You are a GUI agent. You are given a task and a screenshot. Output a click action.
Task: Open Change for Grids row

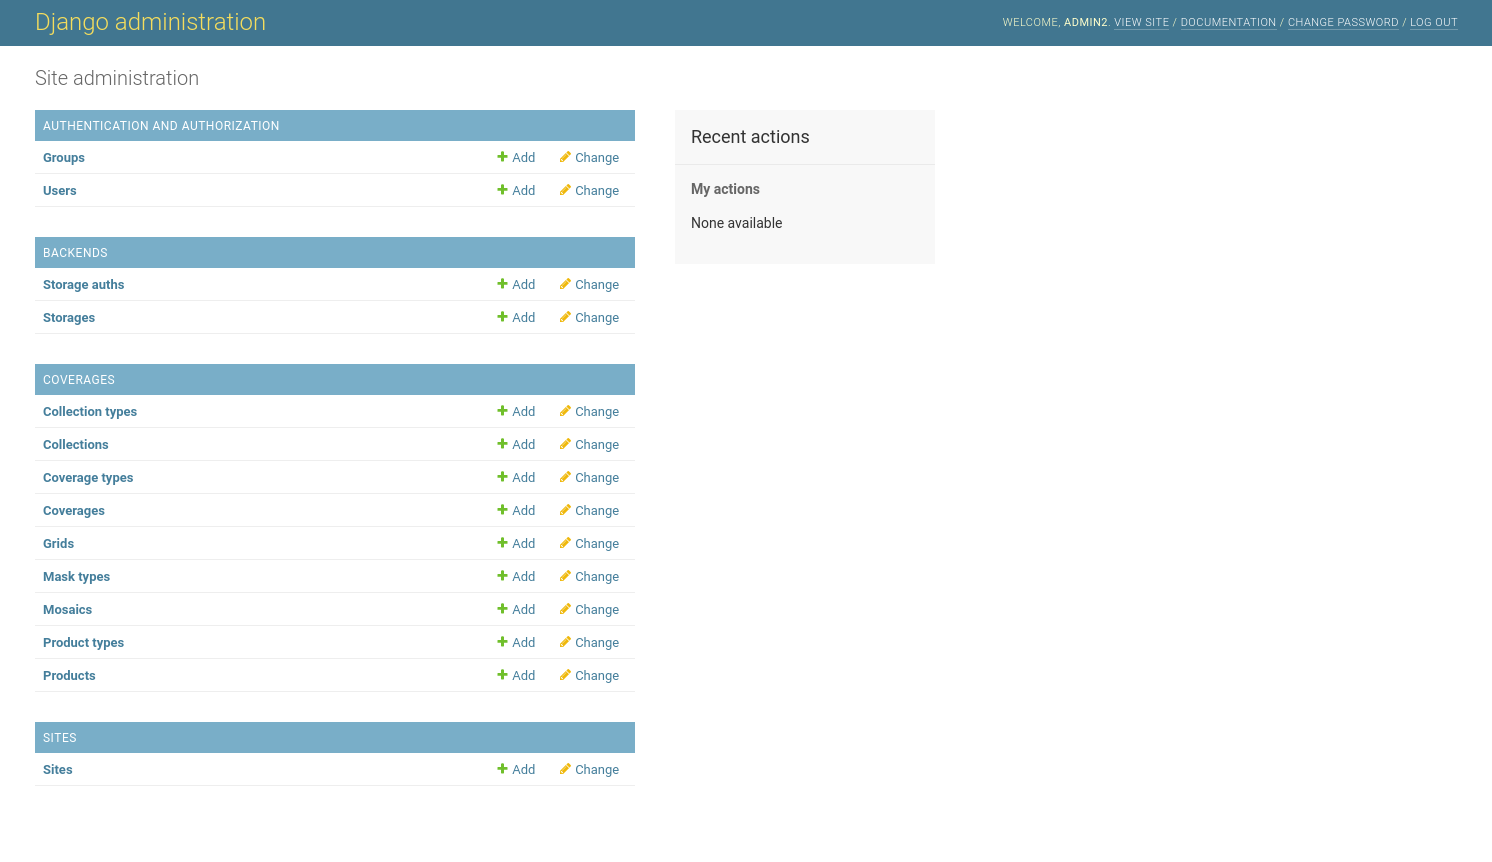click(589, 544)
